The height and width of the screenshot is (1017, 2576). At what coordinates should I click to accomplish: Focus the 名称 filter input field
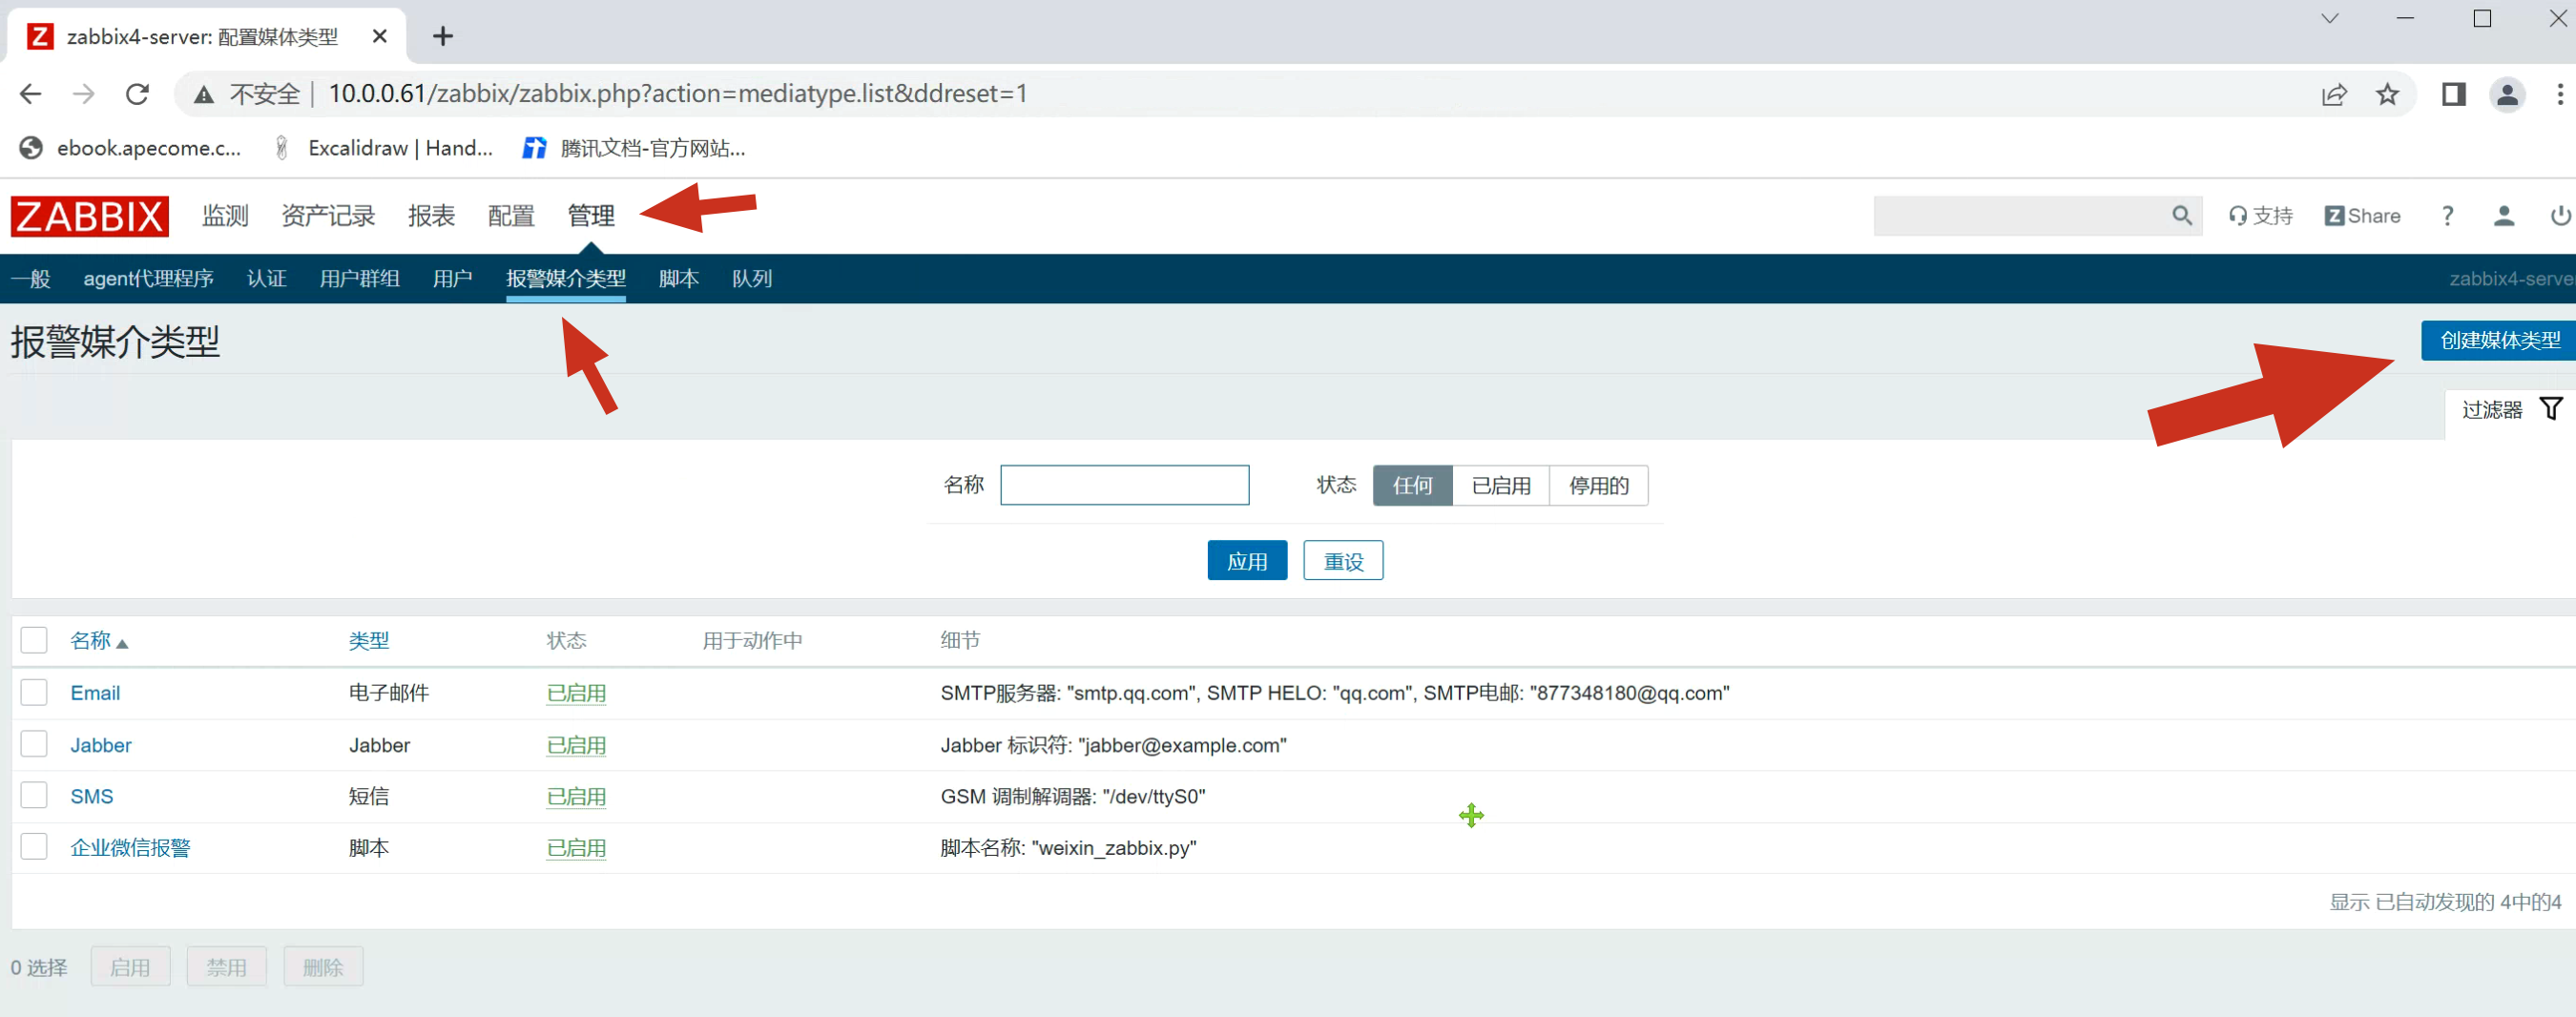click(1124, 486)
